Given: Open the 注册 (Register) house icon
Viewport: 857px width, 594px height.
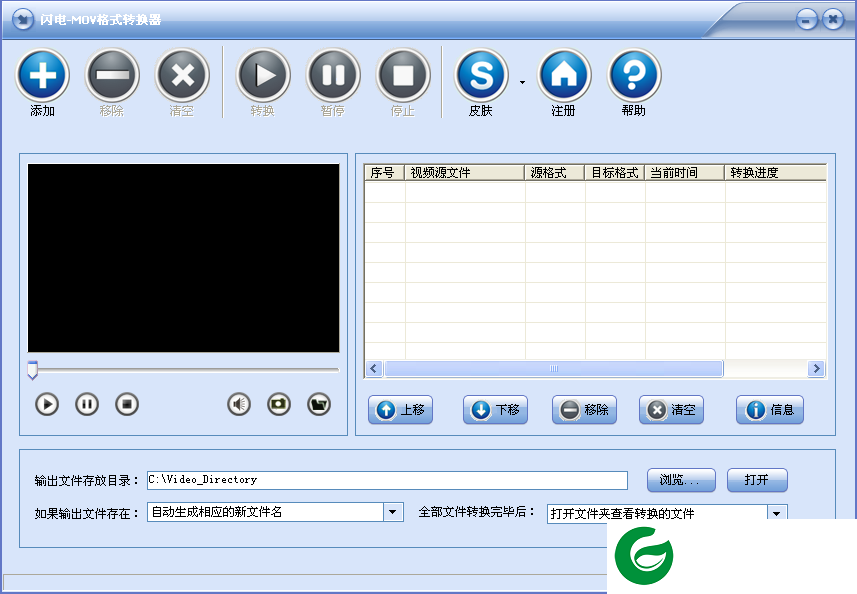Looking at the screenshot, I should [564, 75].
